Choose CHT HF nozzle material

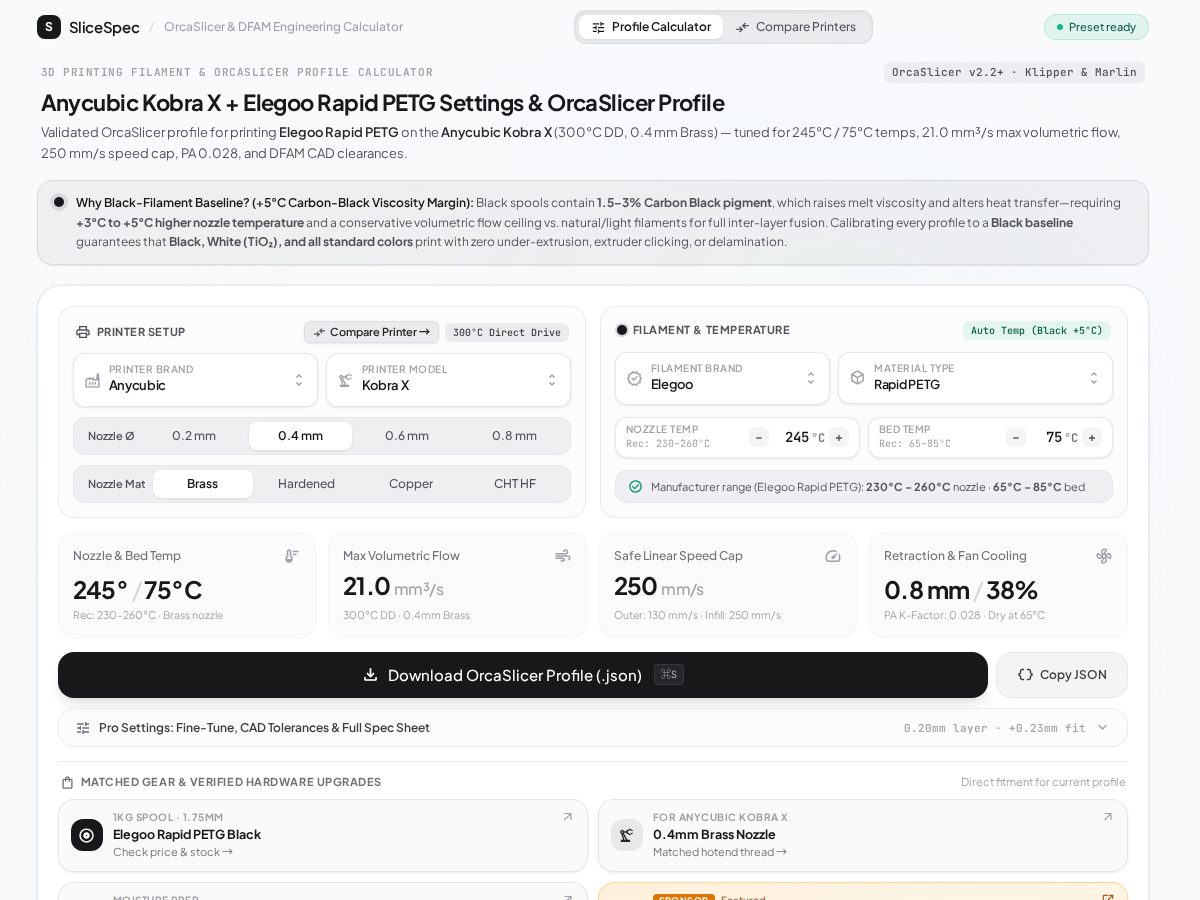tap(515, 484)
